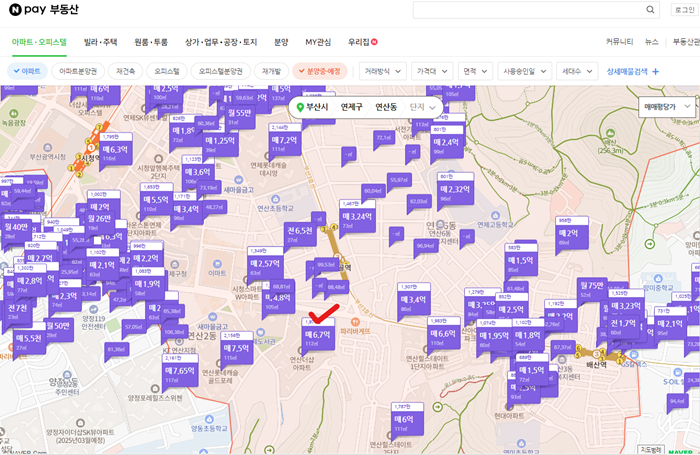Open 상세매물검색 detailed search
The image size is (700, 455).
[627, 71]
